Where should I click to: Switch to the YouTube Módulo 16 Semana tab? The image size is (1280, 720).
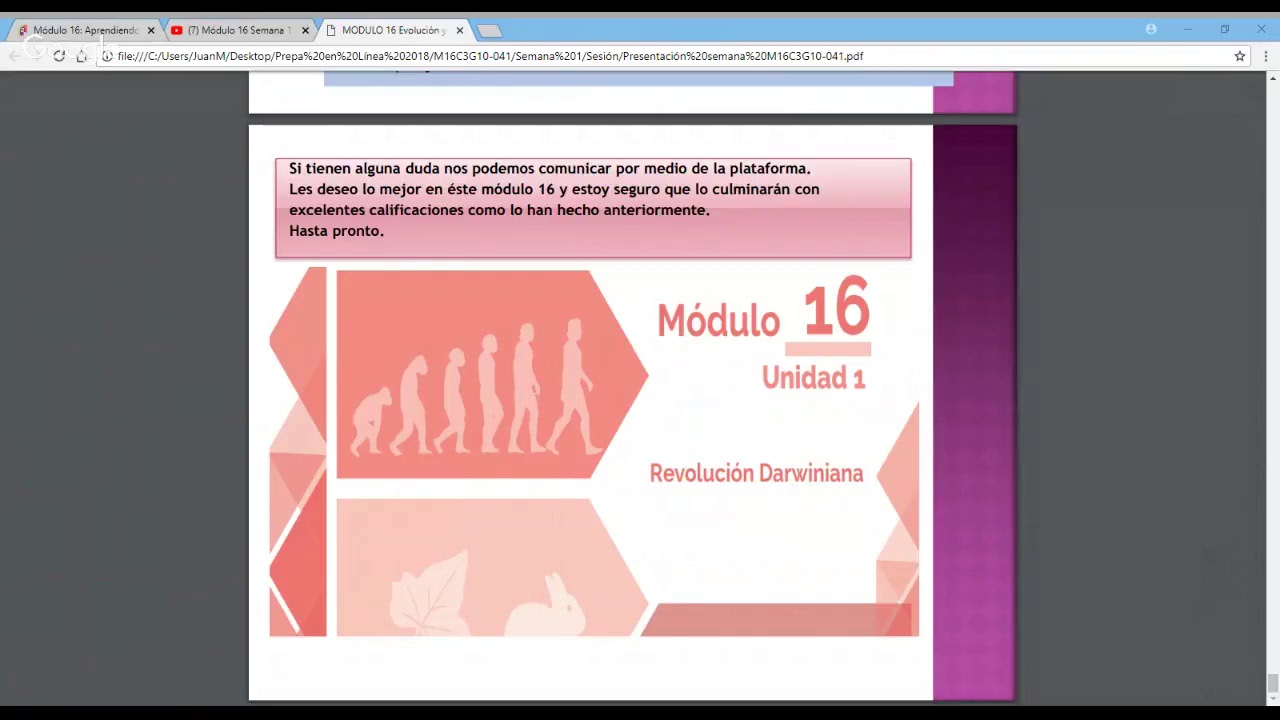click(238, 30)
